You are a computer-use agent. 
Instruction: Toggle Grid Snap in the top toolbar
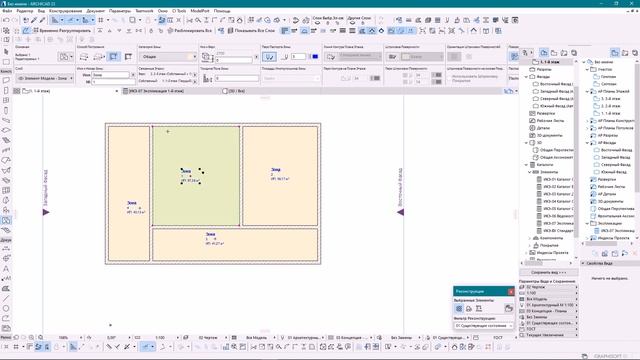[100, 20]
